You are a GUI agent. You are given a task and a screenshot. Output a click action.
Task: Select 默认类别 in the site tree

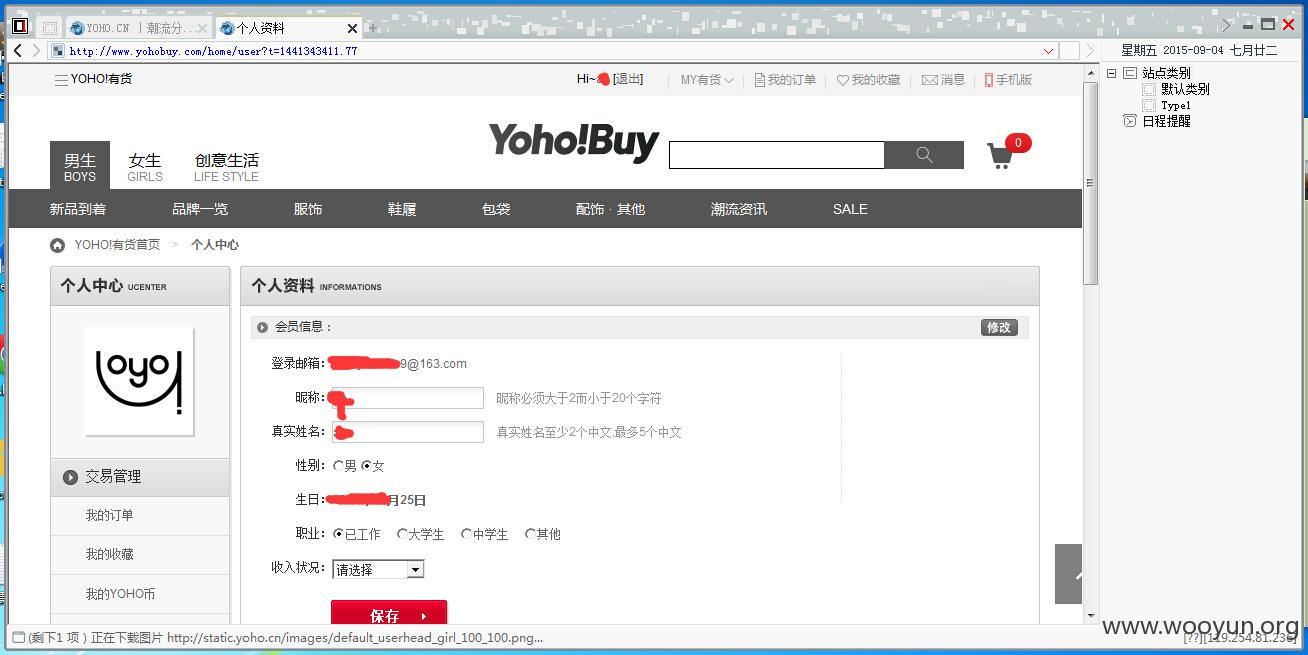[1185, 89]
